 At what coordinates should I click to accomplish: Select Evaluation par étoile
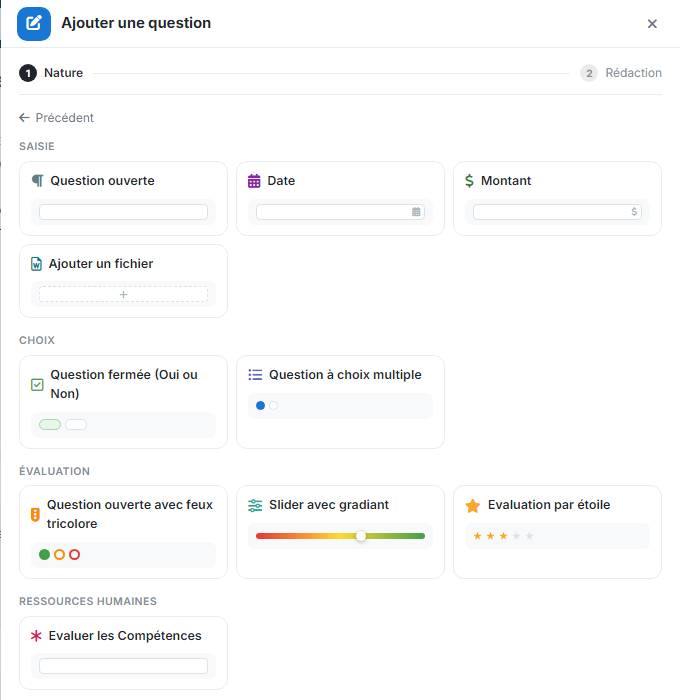click(x=557, y=532)
